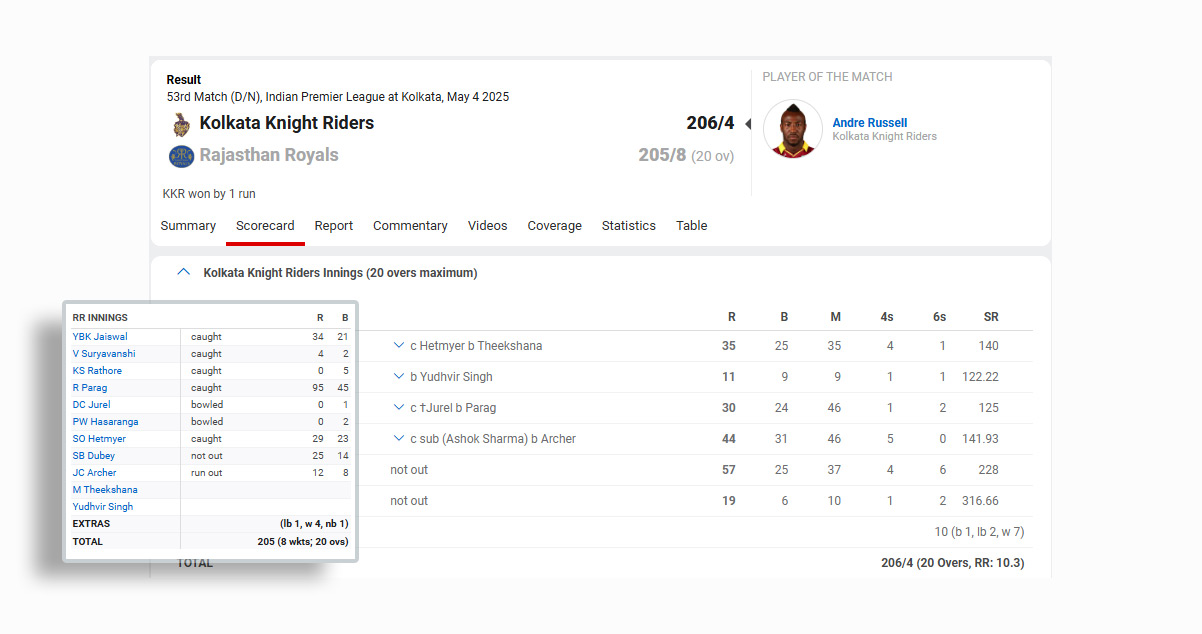Image resolution: width=1202 pixels, height=634 pixels.
Task: Click SO Hetmyer in RR innings list
Action: tap(99, 439)
